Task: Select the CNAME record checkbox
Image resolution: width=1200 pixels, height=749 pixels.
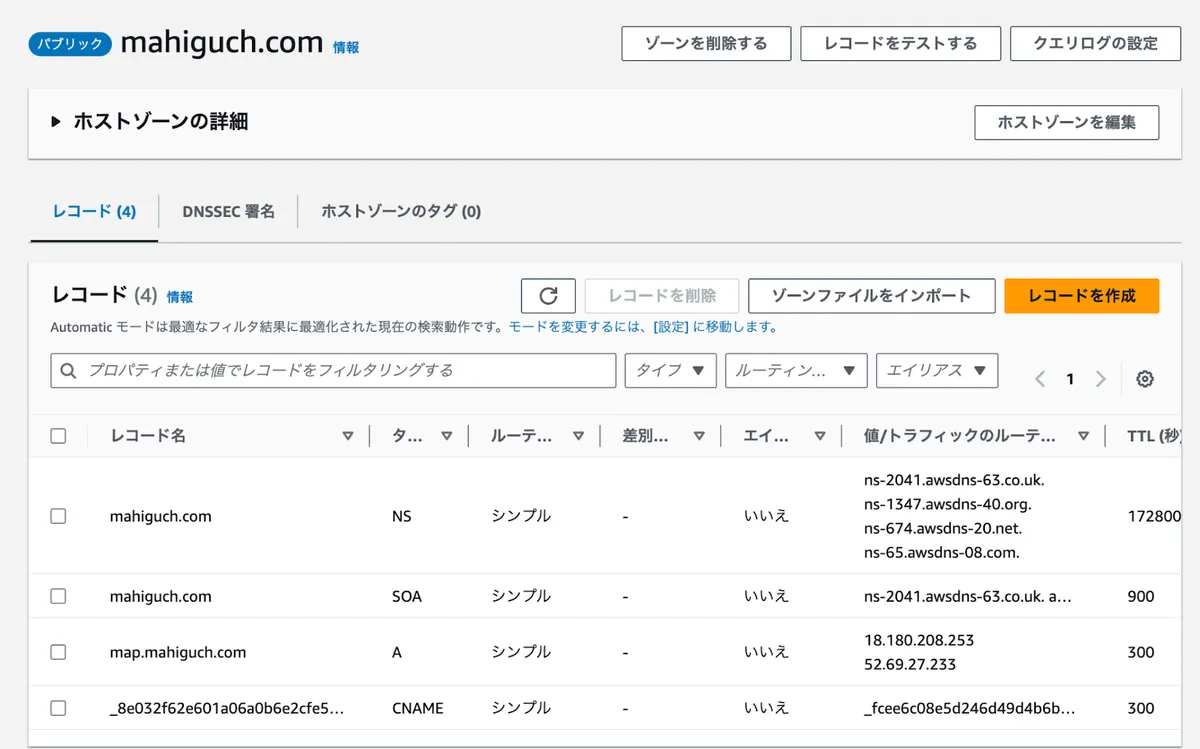Action: point(58,708)
